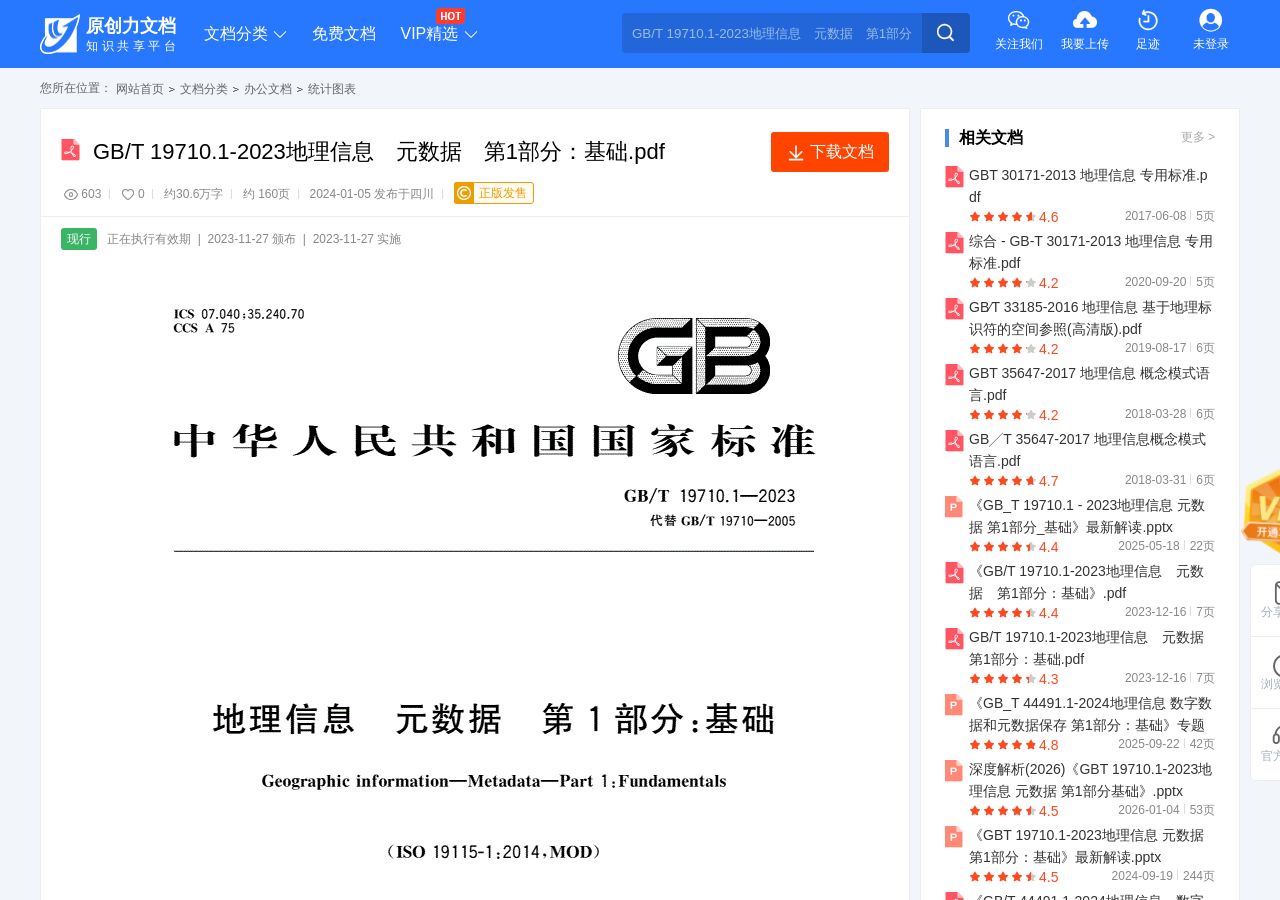Screen dimensions: 1280x900
Task: Open 《GB_T 19710.1 - 2023》最新解读.pptx 22页
Action: click(1087, 516)
